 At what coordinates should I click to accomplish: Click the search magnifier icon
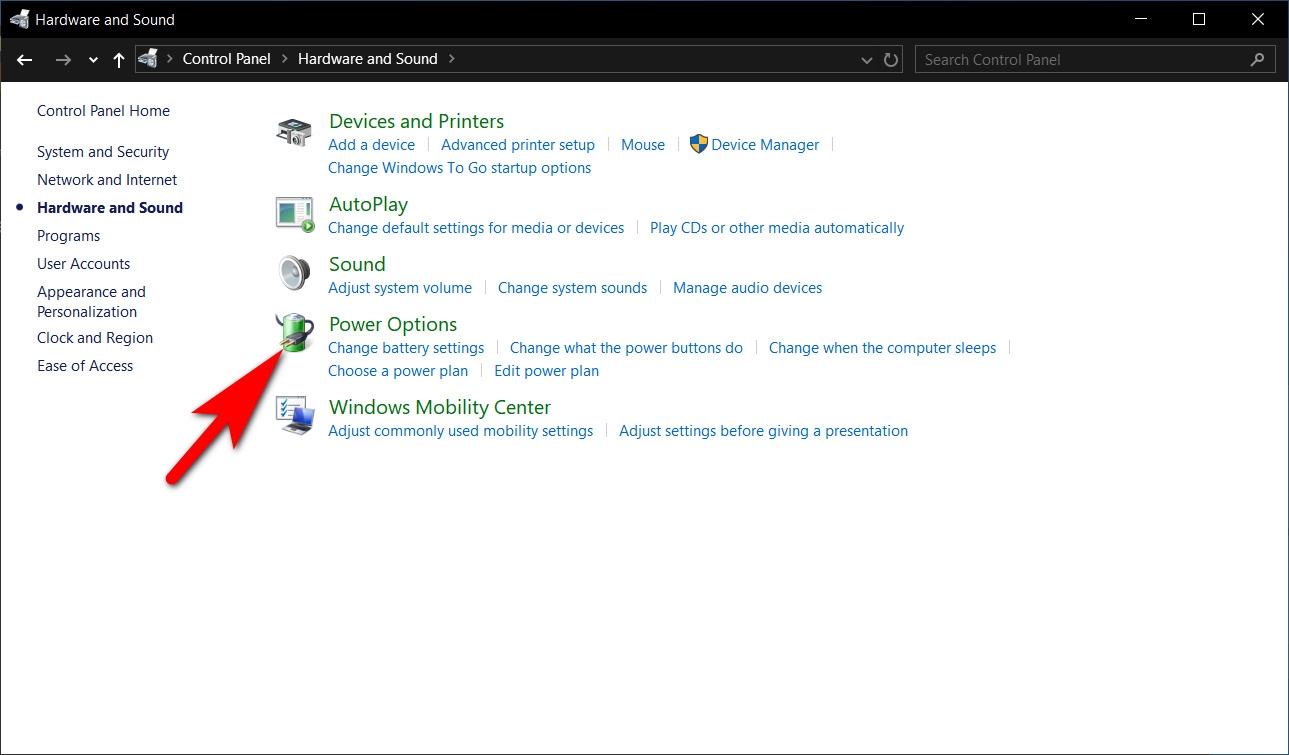[x=1257, y=59]
